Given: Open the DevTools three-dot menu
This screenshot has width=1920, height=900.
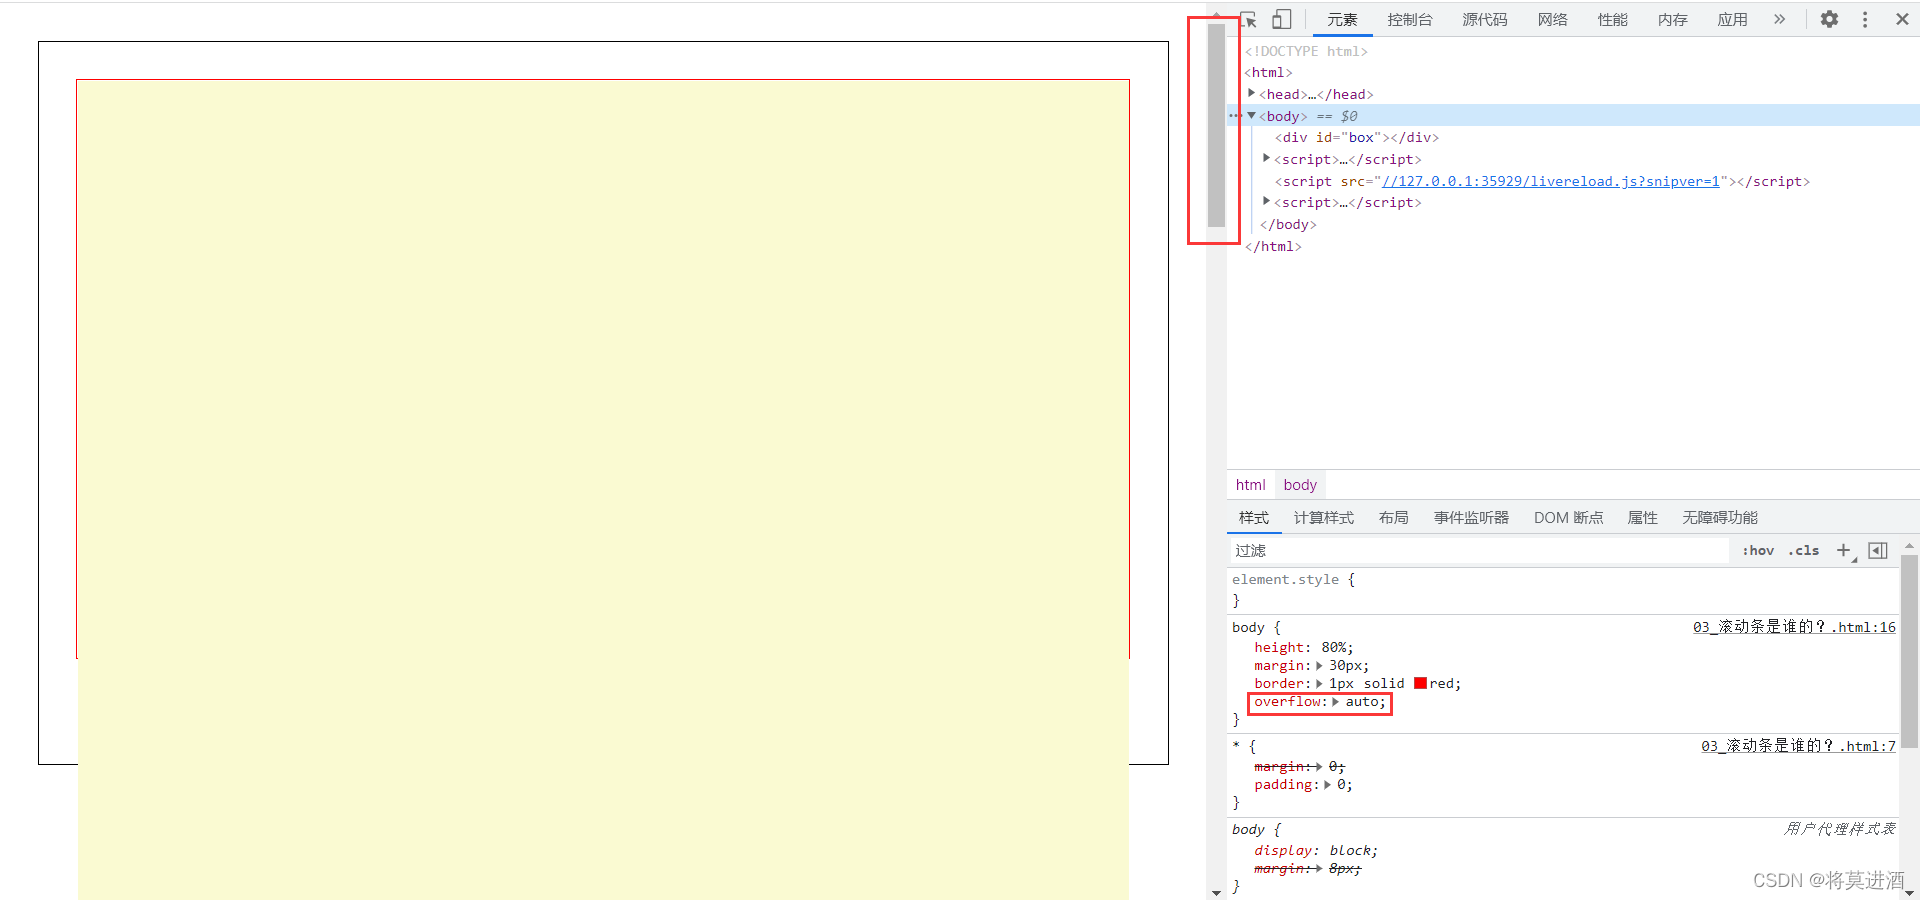Looking at the screenshot, I should pyautogui.click(x=1865, y=19).
